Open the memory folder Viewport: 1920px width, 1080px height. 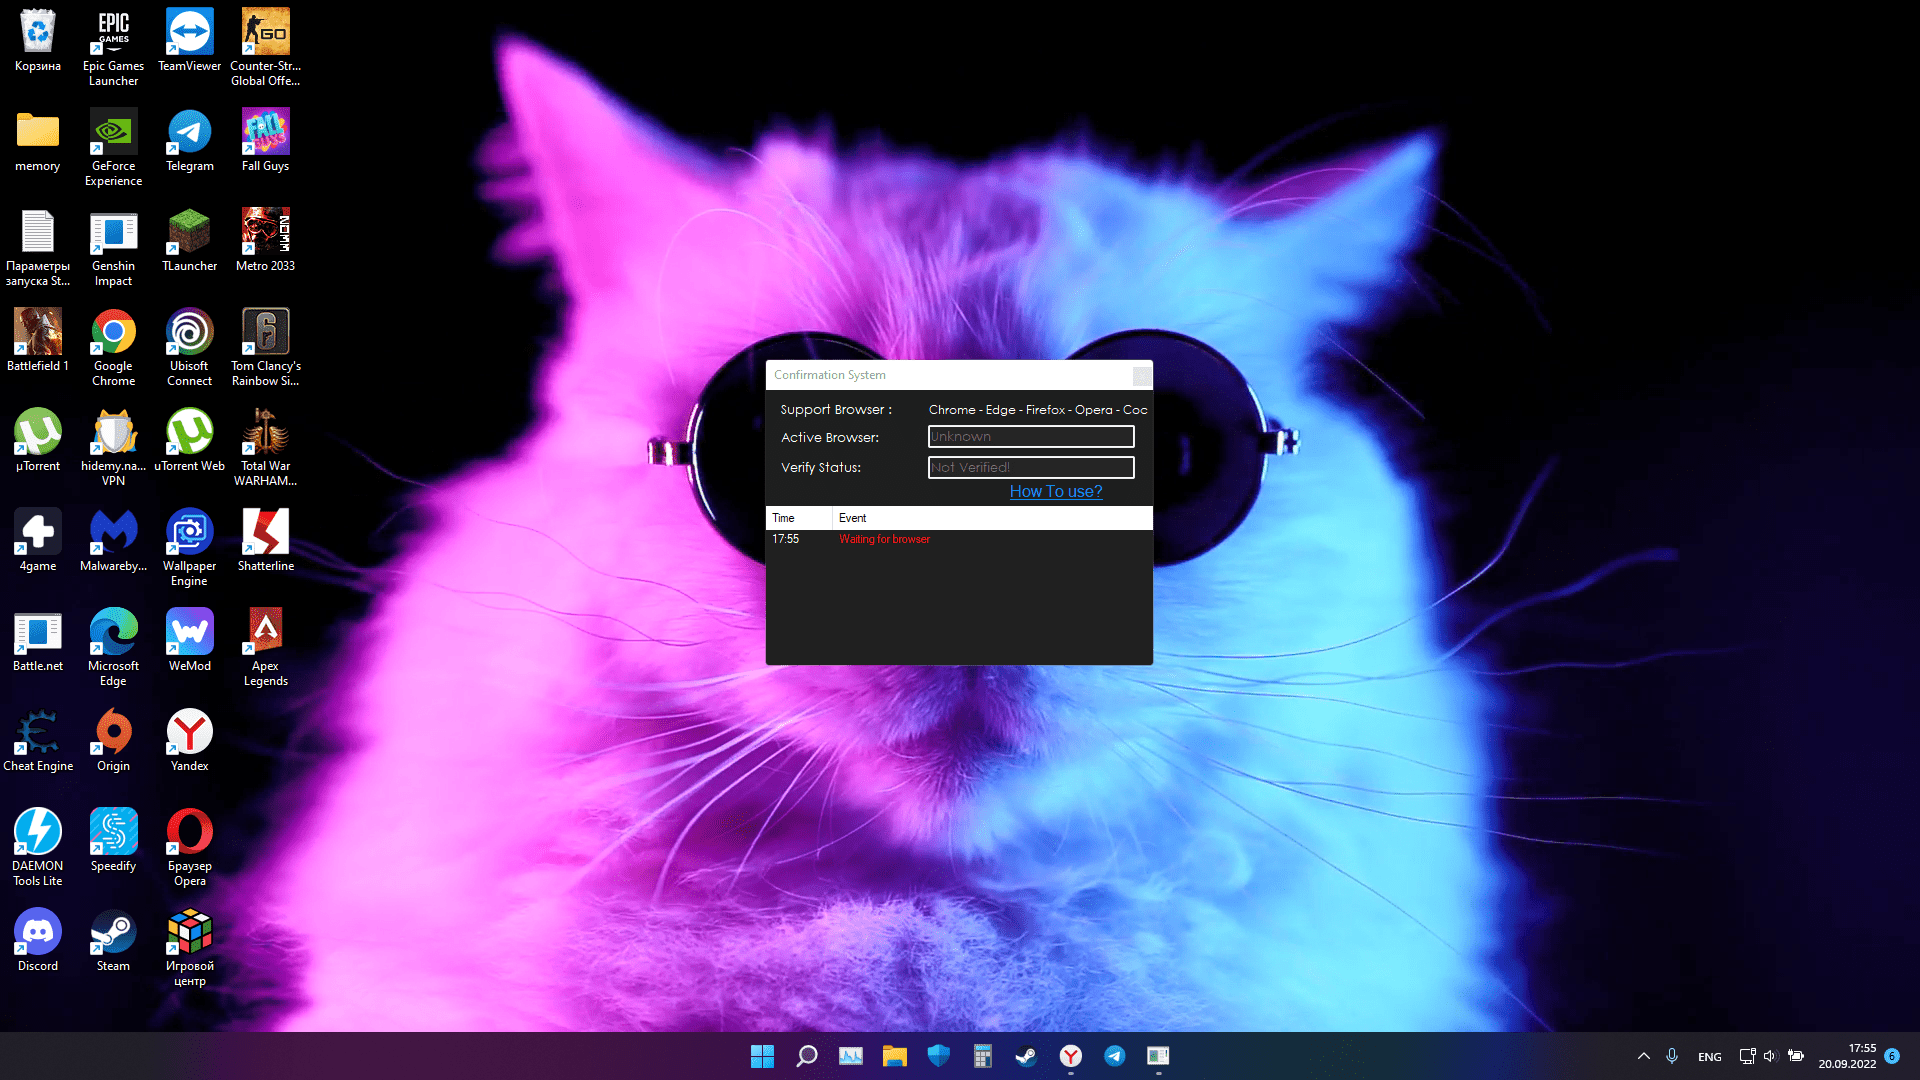pyautogui.click(x=38, y=141)
